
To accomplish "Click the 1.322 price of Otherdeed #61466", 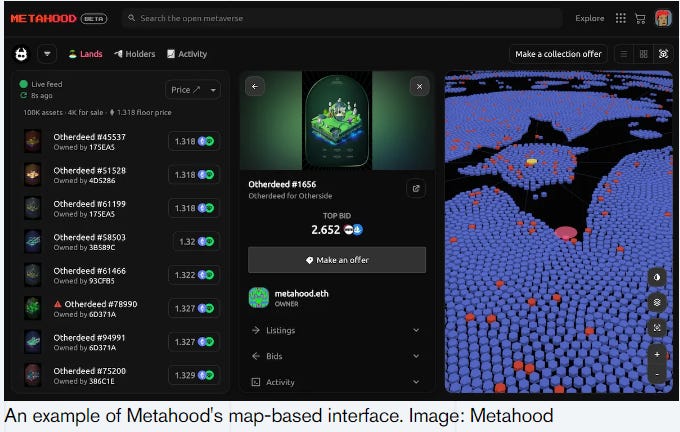I will (194, 275).
